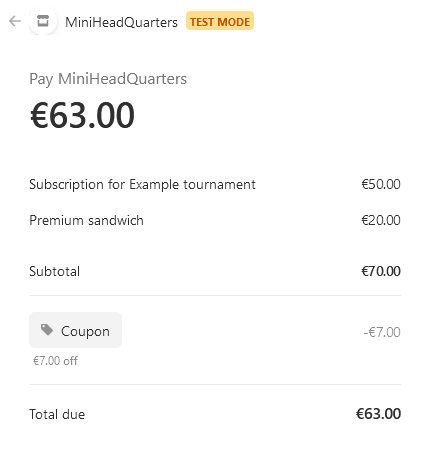Screen dimensions: 445x460
Task: Click the Coupon button
Action: tap(75, 330)
